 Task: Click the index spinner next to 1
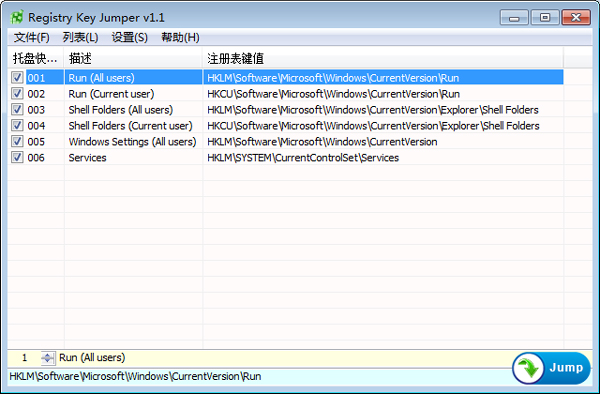(47, 358)
